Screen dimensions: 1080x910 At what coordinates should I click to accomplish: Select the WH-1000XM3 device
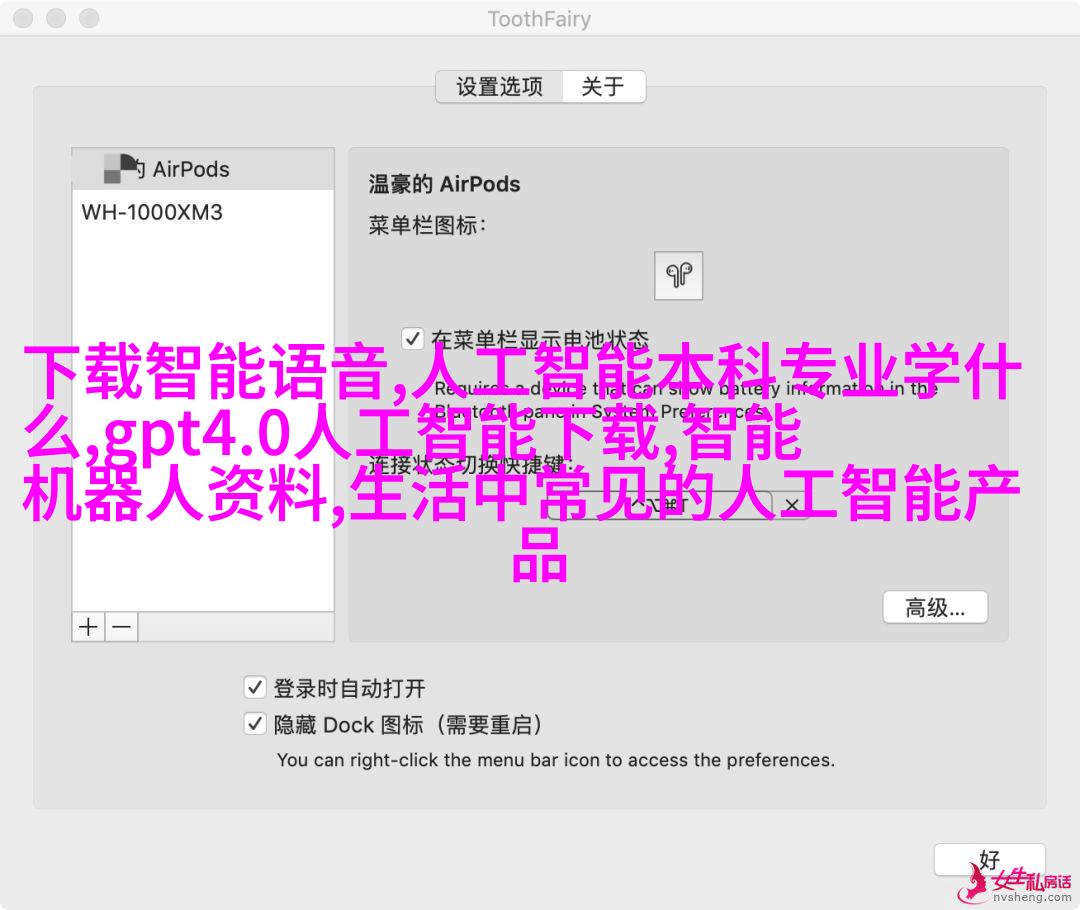pos(202,212)
